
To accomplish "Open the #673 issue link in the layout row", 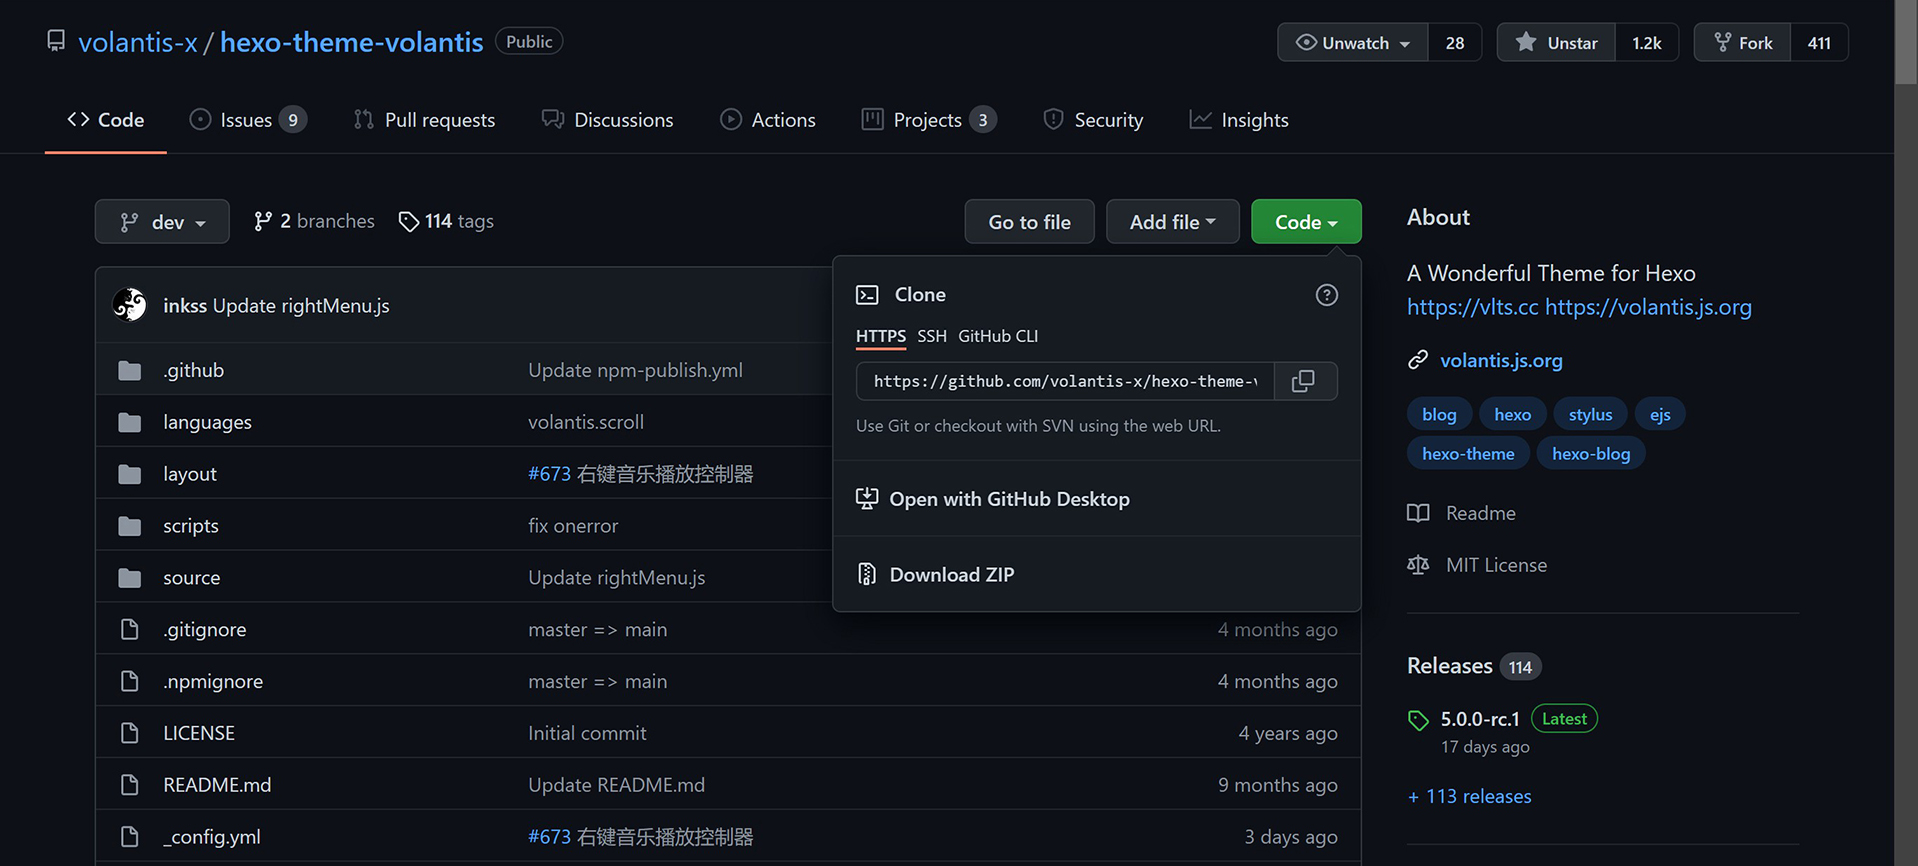I will [549, 474].
